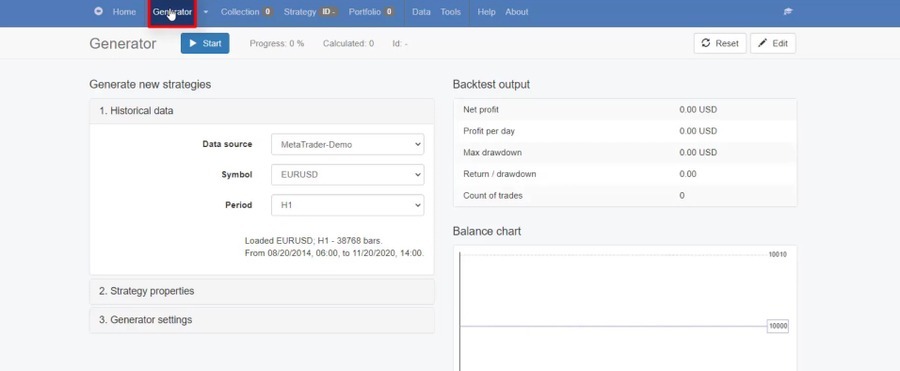The image size is (900, 371).
Task: Click the Calculated: 0 text
Action: tap(348, 43)
